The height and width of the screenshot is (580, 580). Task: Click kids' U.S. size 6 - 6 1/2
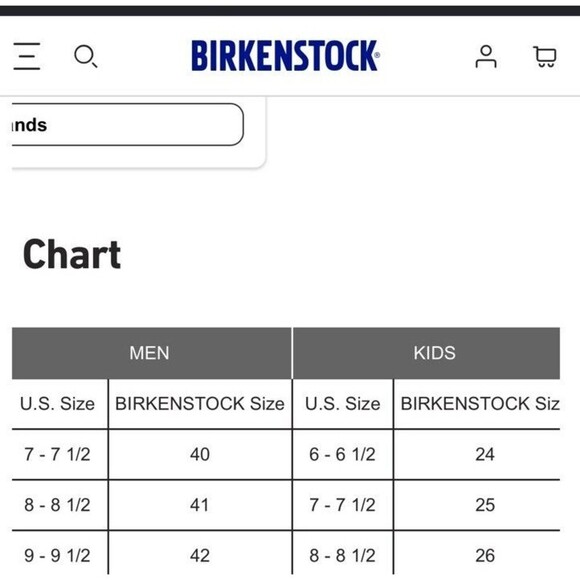click(343, 454)
